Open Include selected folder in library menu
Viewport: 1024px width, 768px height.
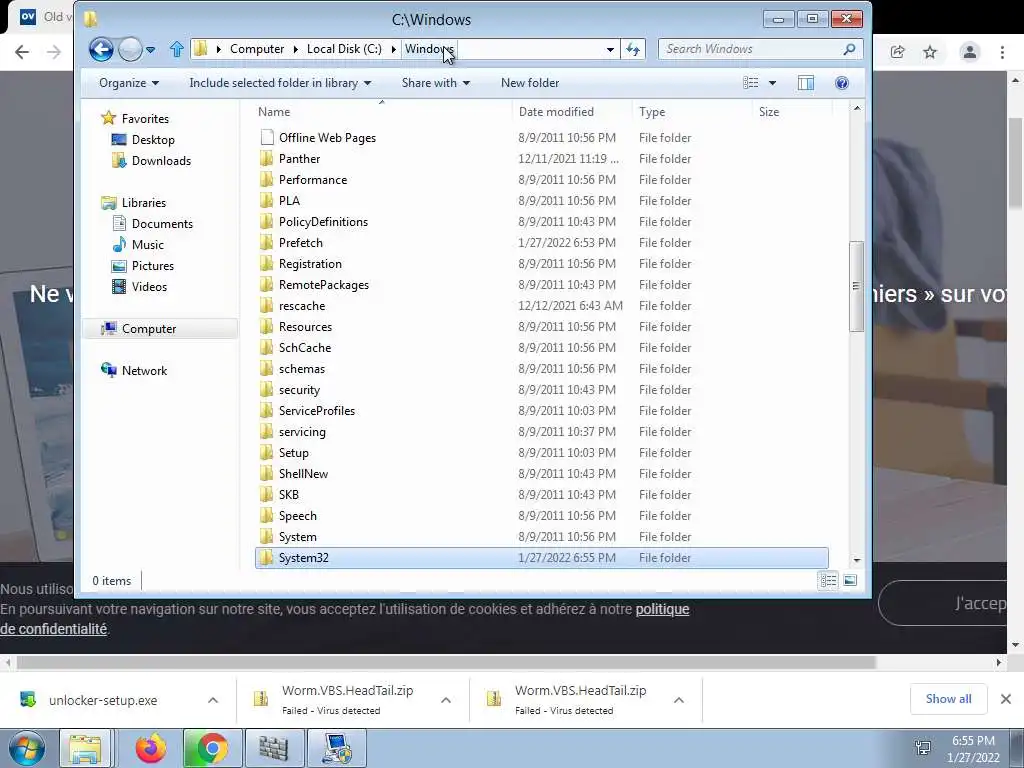[280, 83]
